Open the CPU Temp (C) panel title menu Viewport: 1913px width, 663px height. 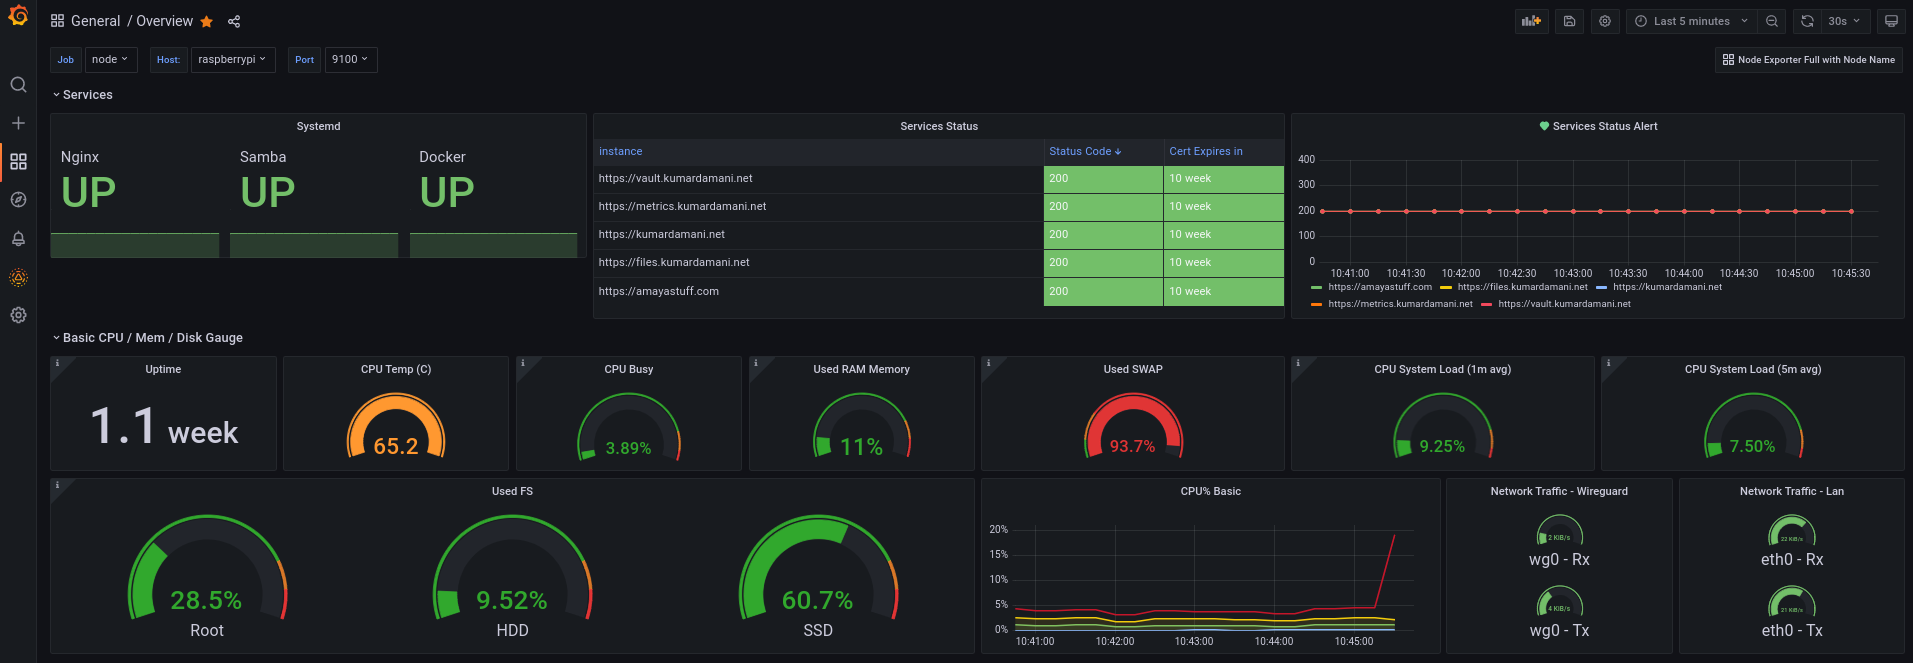point(396,369)
